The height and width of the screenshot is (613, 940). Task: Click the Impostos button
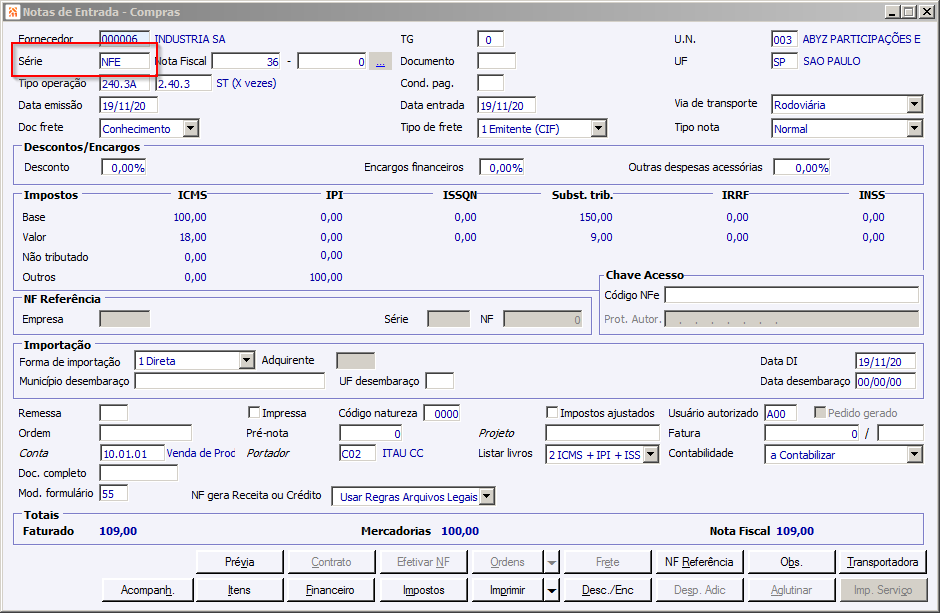point(424,590)
